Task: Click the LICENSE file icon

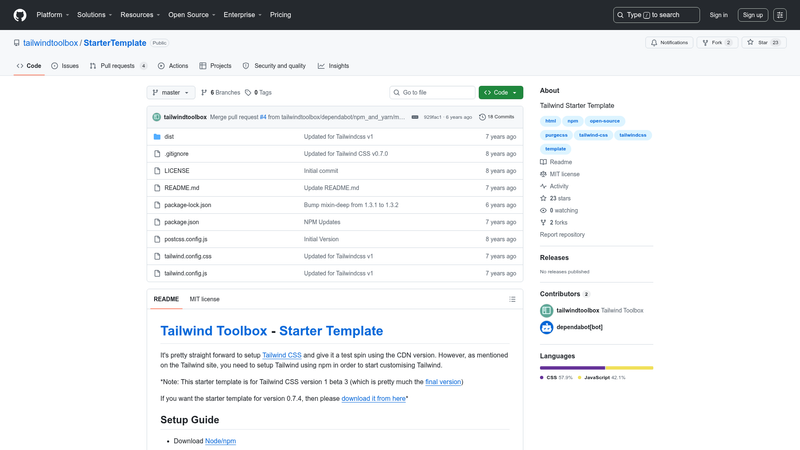Action: pyautogui.click(x=157, y=171)
